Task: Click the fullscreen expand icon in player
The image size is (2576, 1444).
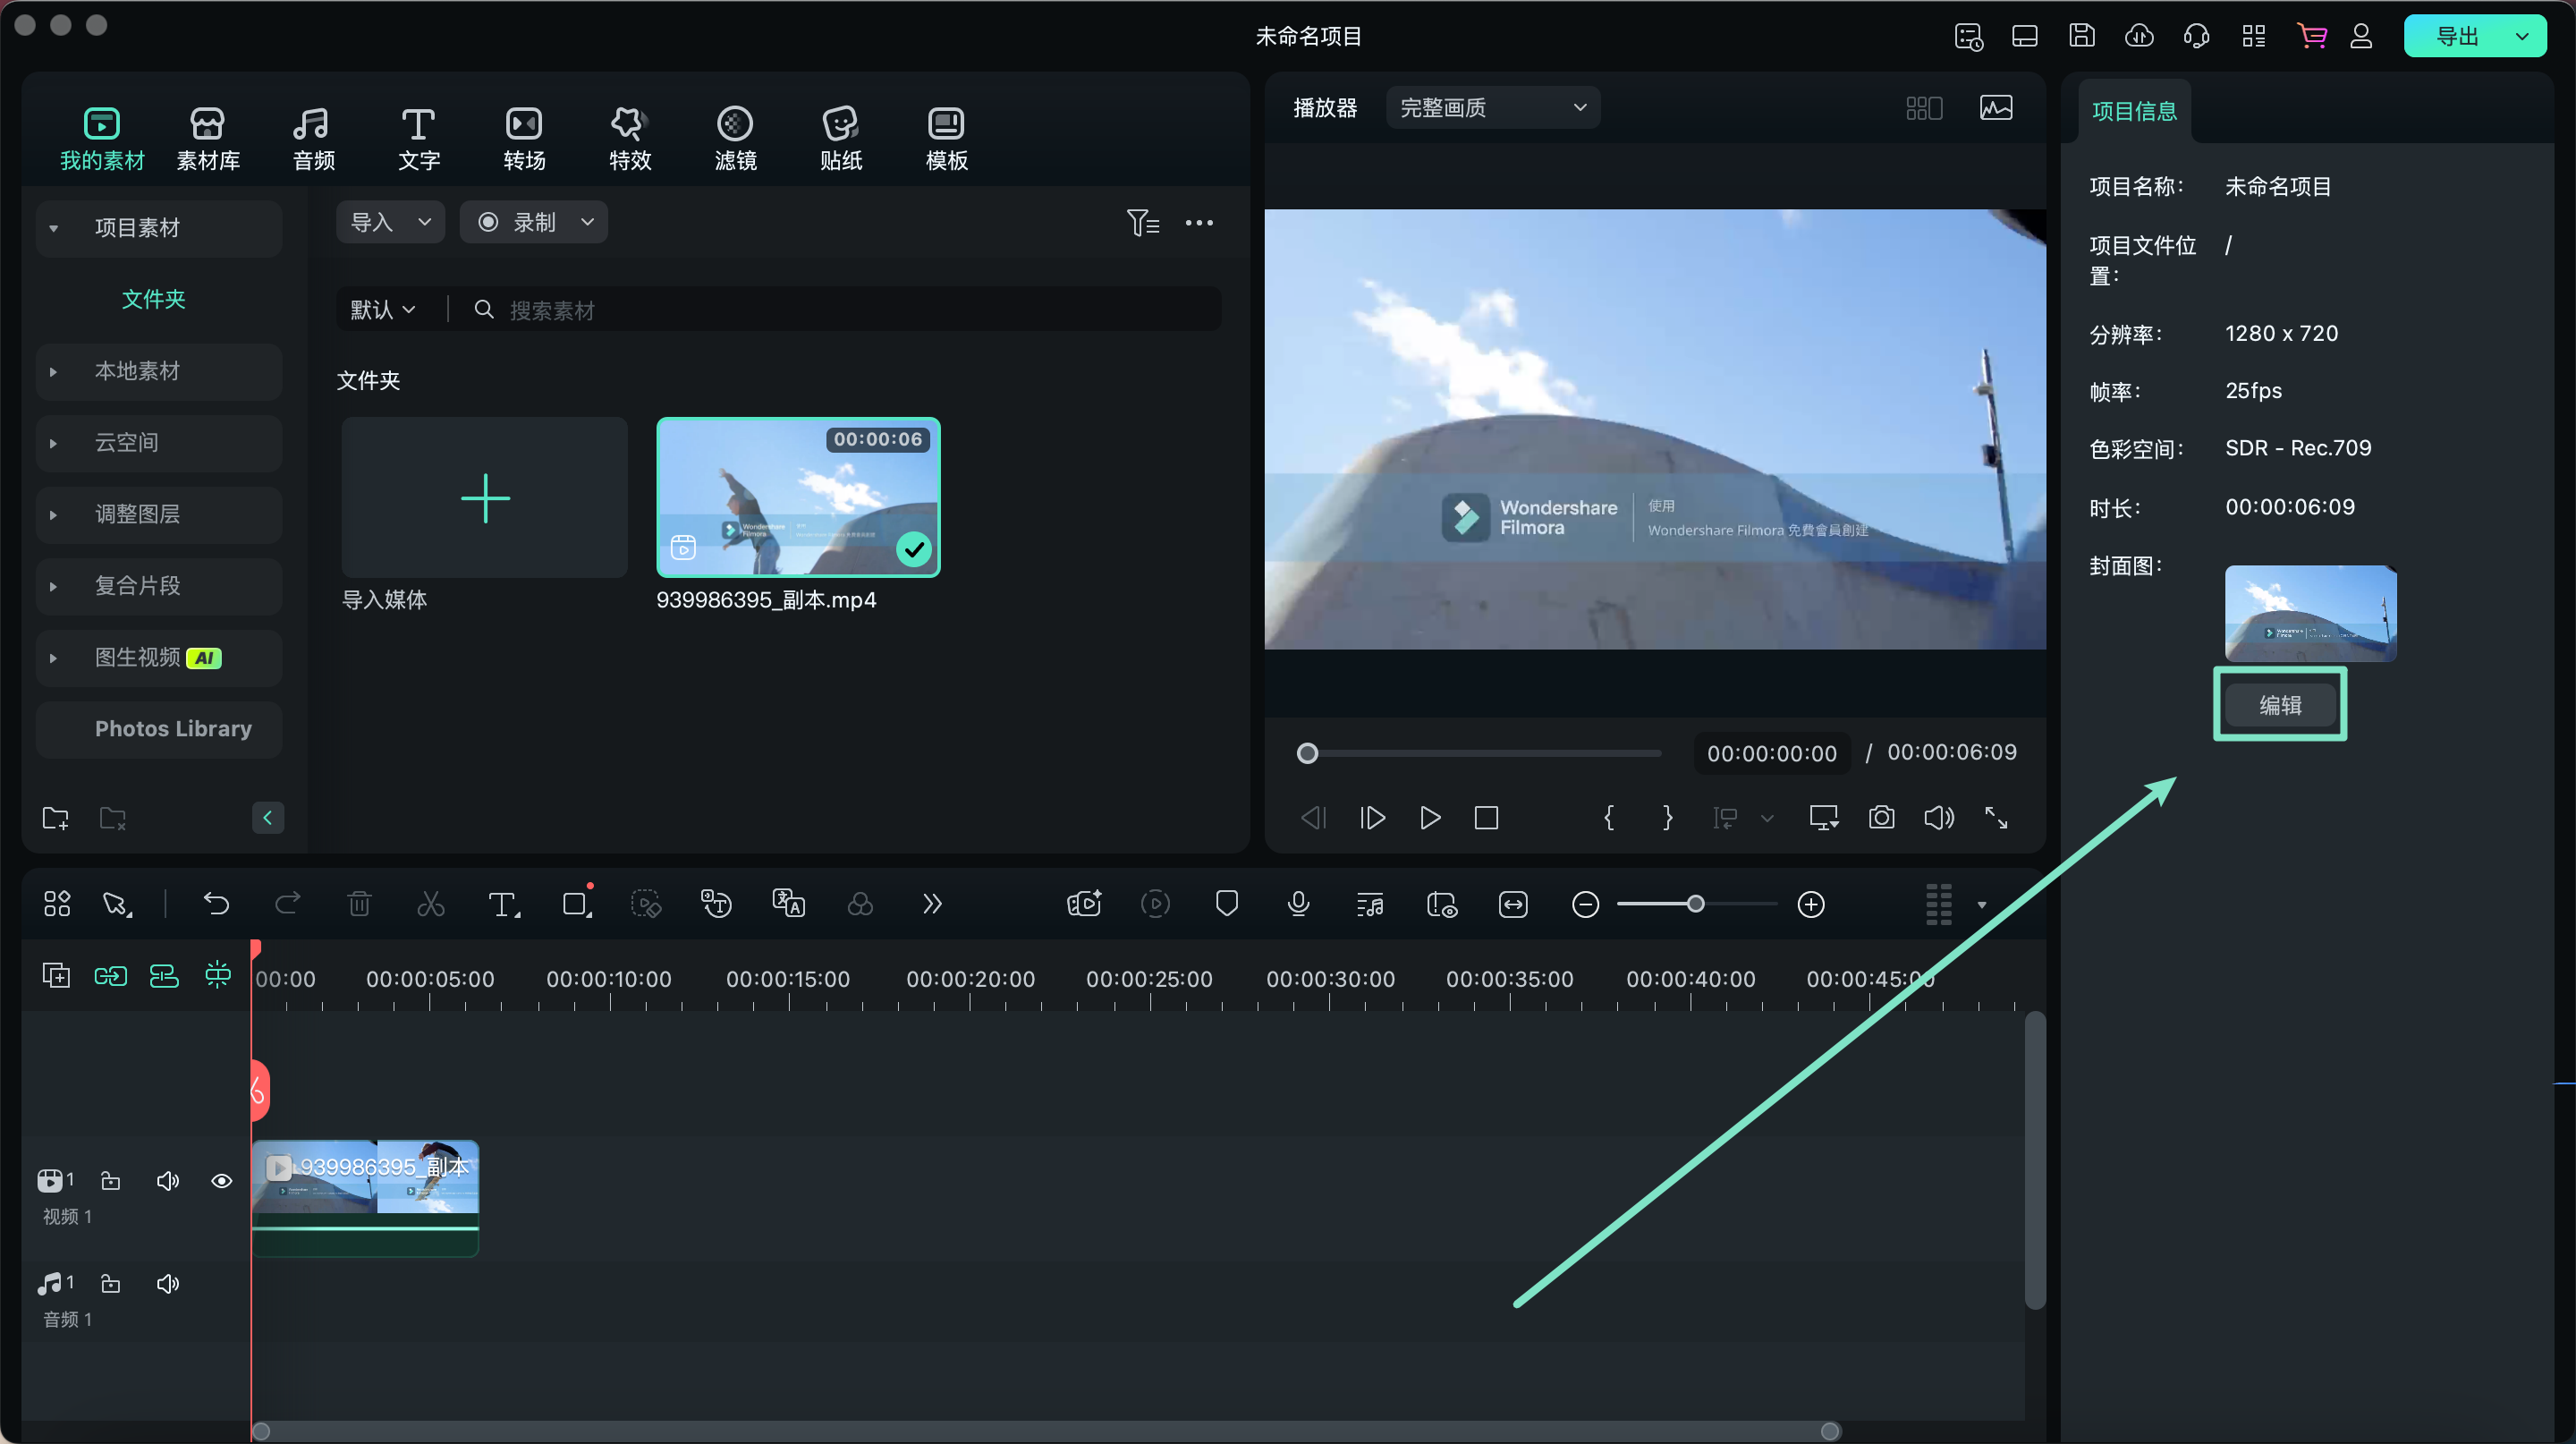Action: (1996, 817)
